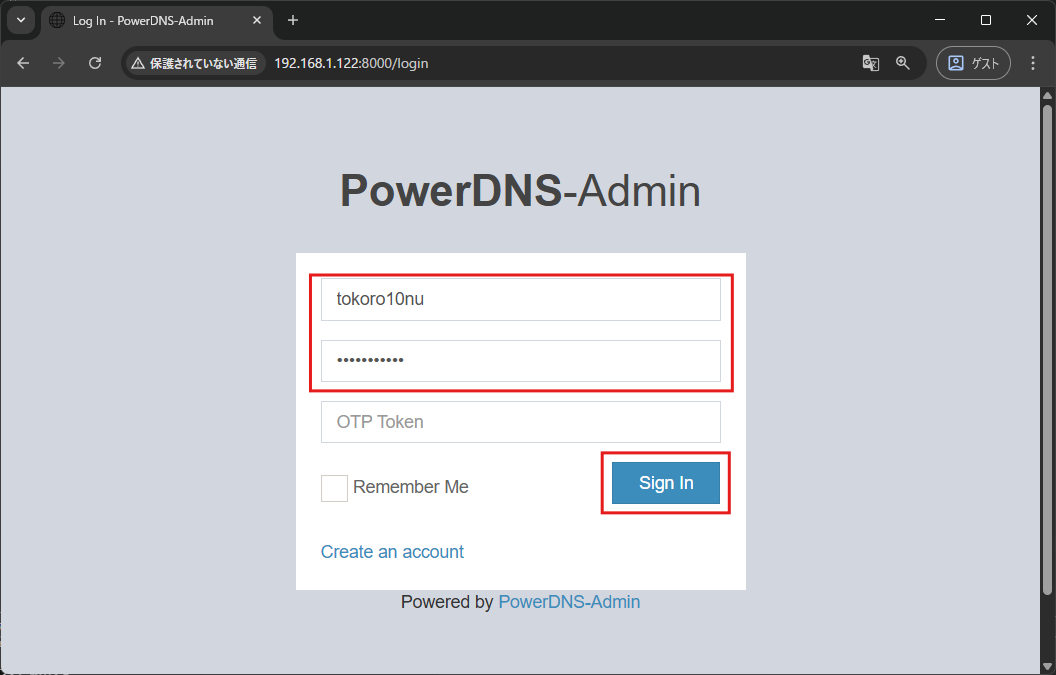This screenshot has height=675, width=1056.
Task: Click the PowerDNS-Admin page heading
Action: click(521, 191)
